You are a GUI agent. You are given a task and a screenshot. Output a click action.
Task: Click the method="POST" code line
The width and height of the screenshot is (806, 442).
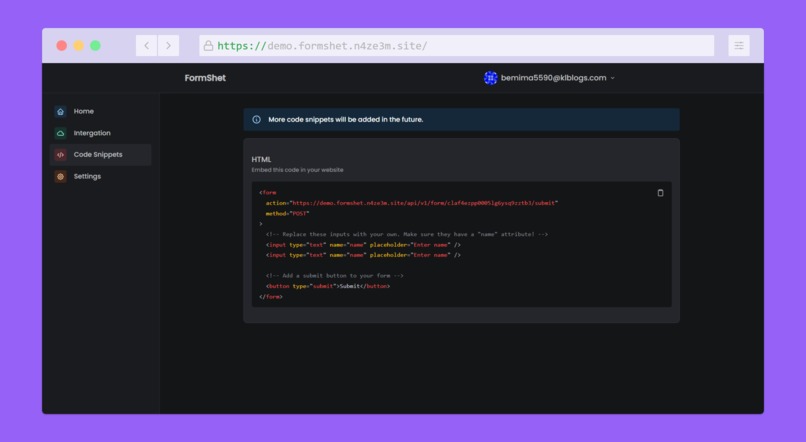pos(287,213)
